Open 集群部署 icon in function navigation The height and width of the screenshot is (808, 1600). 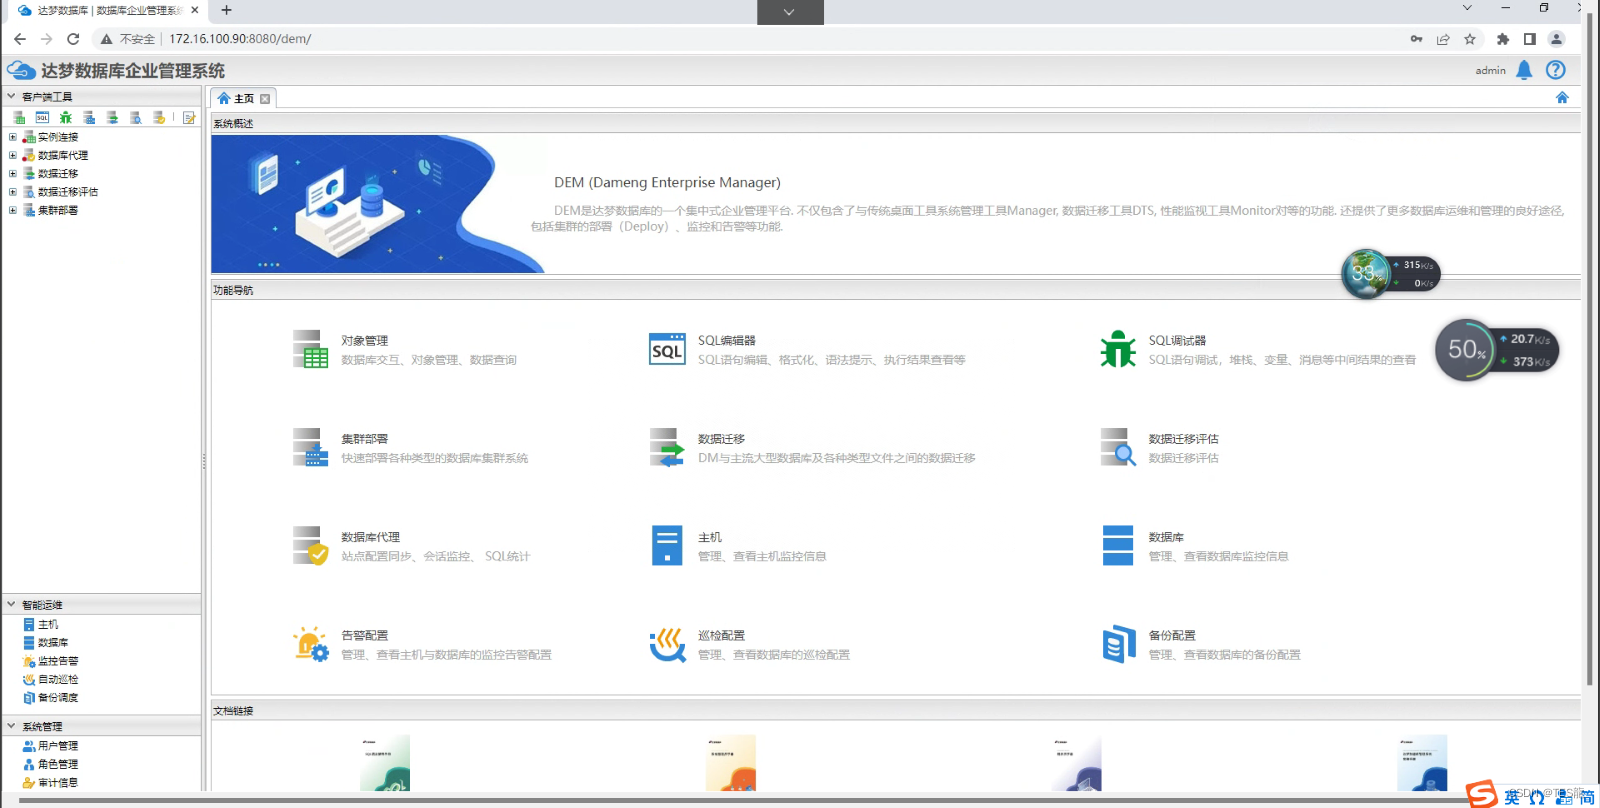click(x=310, y=447)
